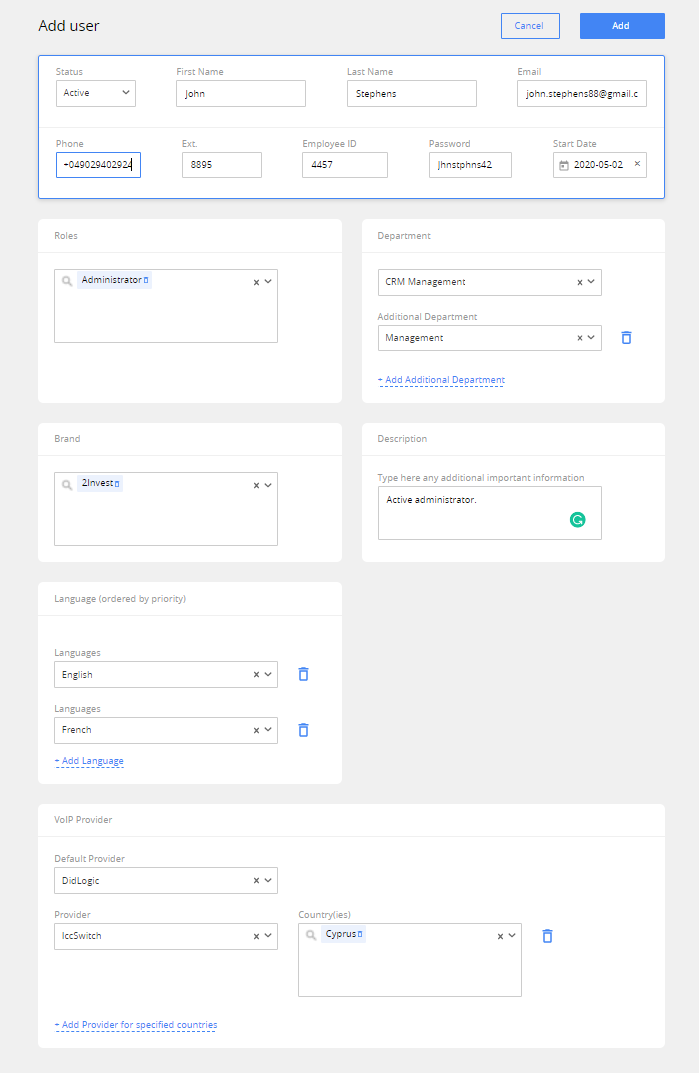Delete the Additional Department using trash icon
The image size is (699, 1073).
coord(626,337)
